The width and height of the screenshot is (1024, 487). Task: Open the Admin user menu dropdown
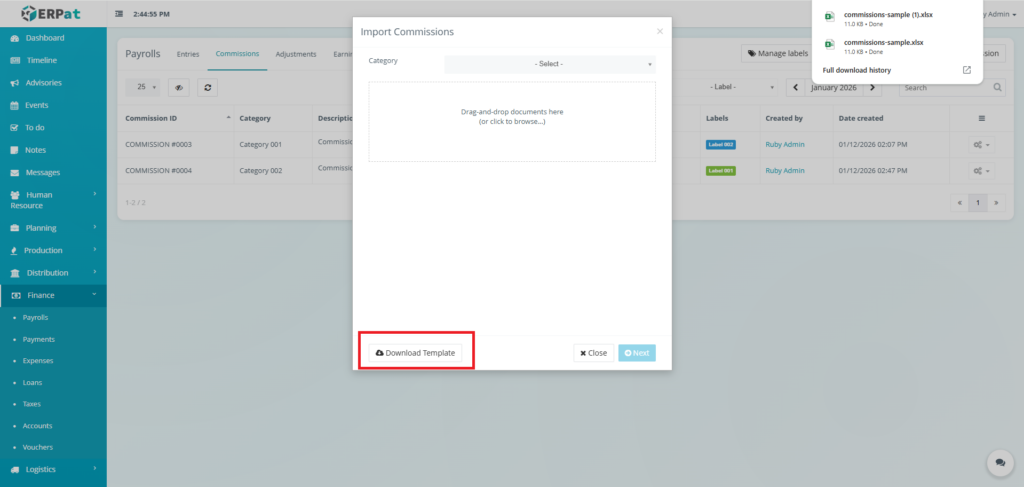(1002, 14)
